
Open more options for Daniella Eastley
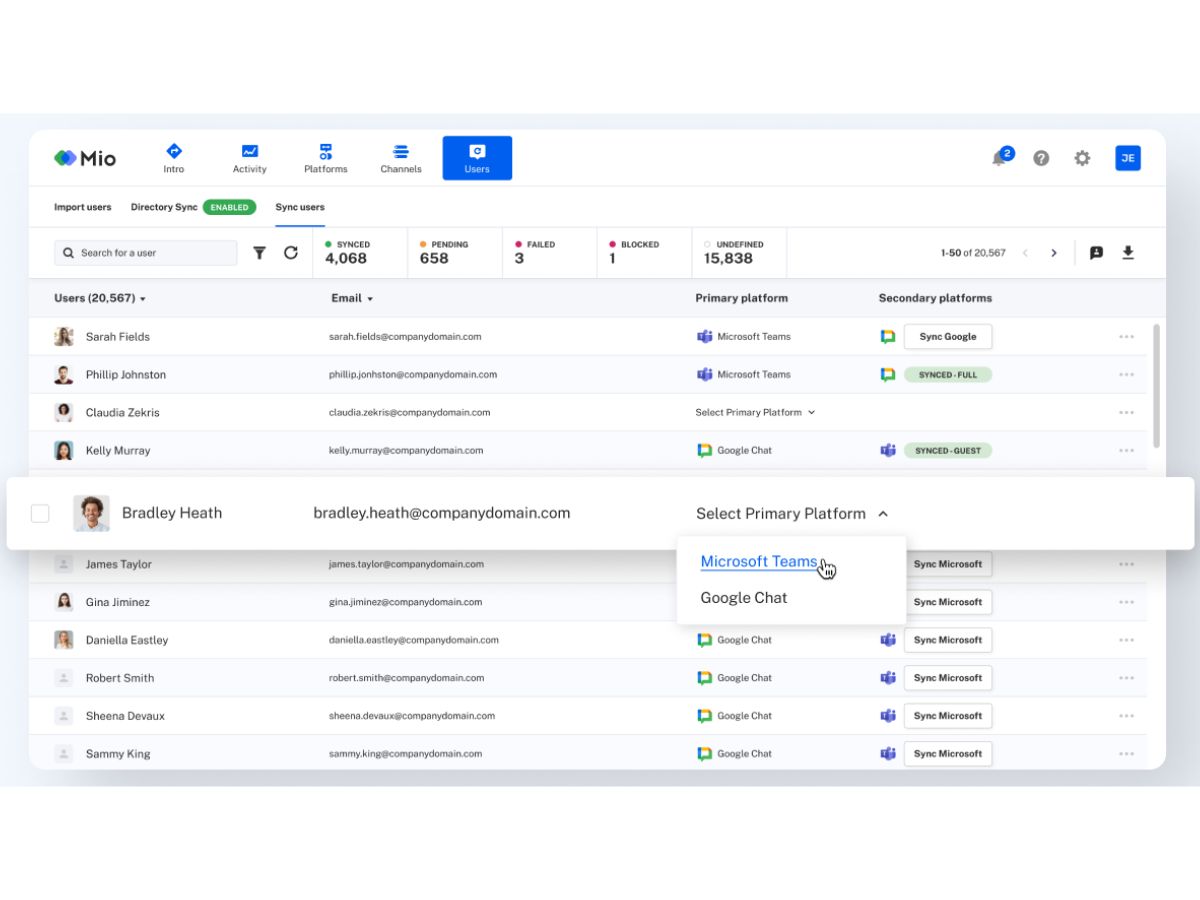(x=1127, y=641)
